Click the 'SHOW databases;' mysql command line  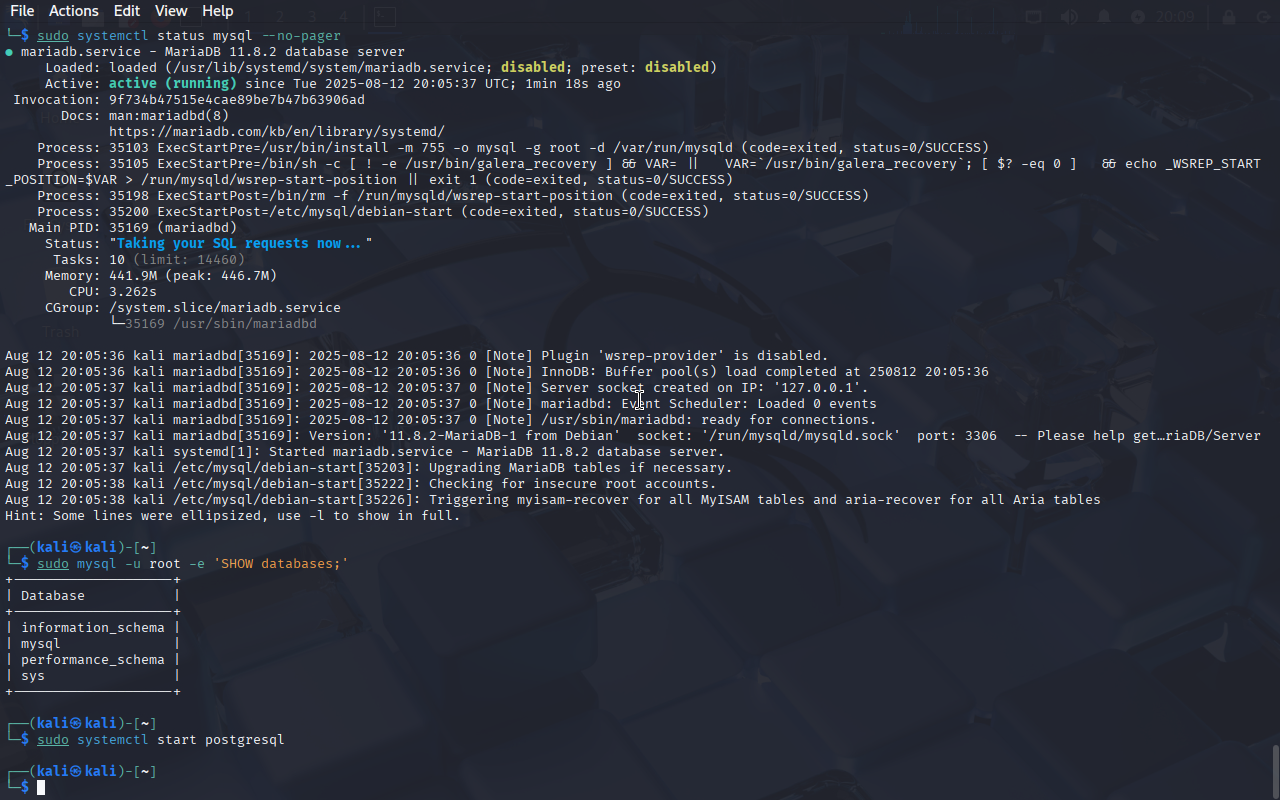pyautogui.click(x=193, y=564)
